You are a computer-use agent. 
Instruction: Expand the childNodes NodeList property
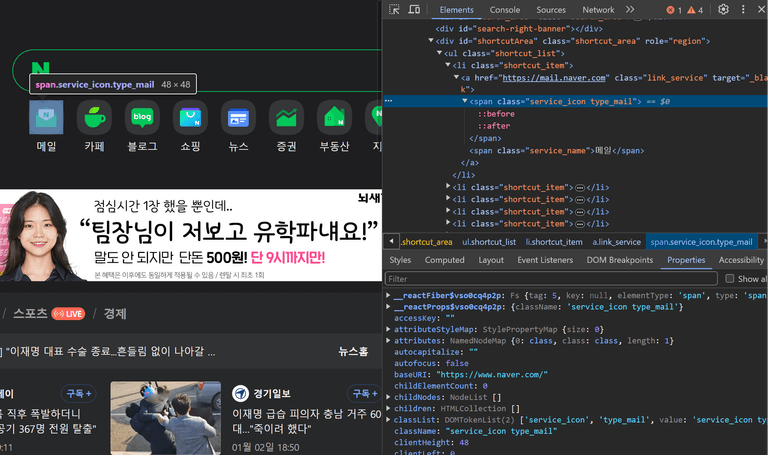point(388,397)
